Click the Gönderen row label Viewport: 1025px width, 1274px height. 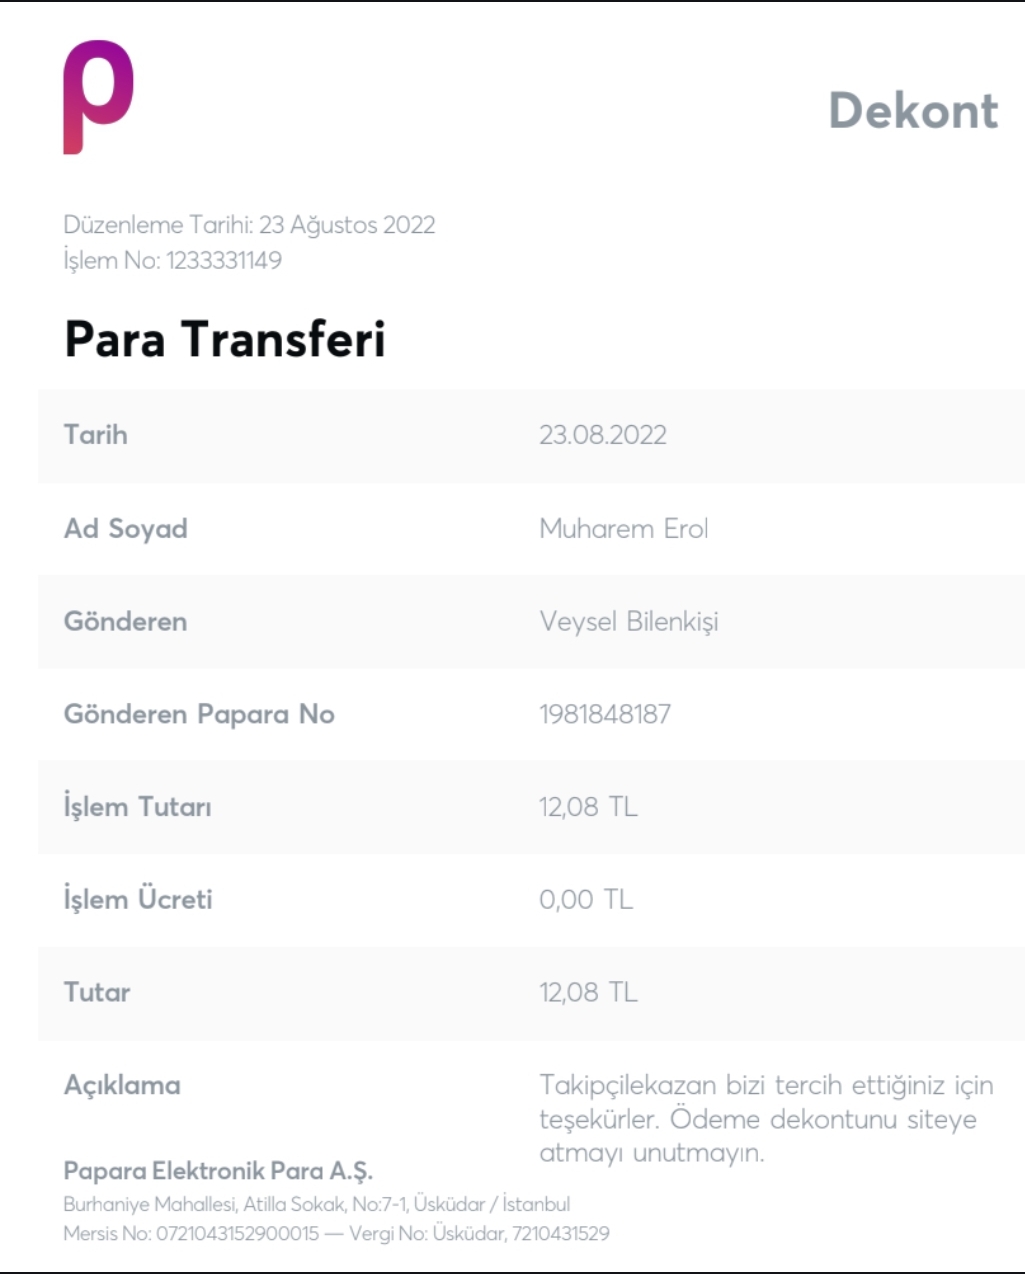coord(125,621)
